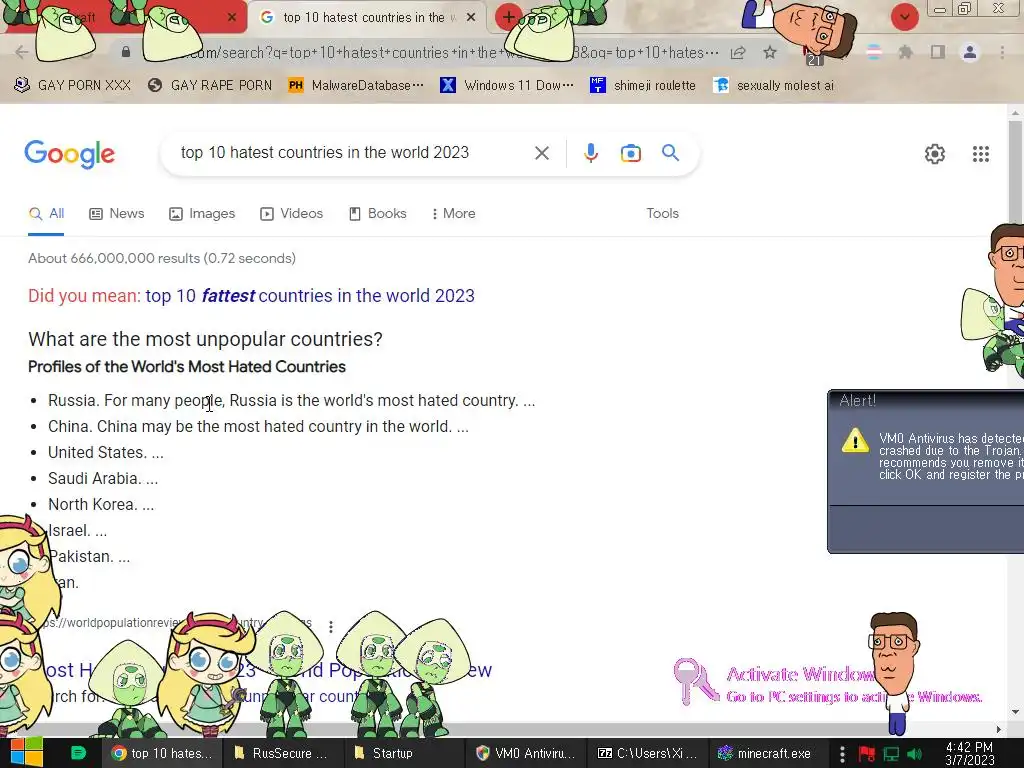1024x768 pixels.
Task: Click the 'Saudi Arabia. ...' list item
Action: click(x=103, y=479)
